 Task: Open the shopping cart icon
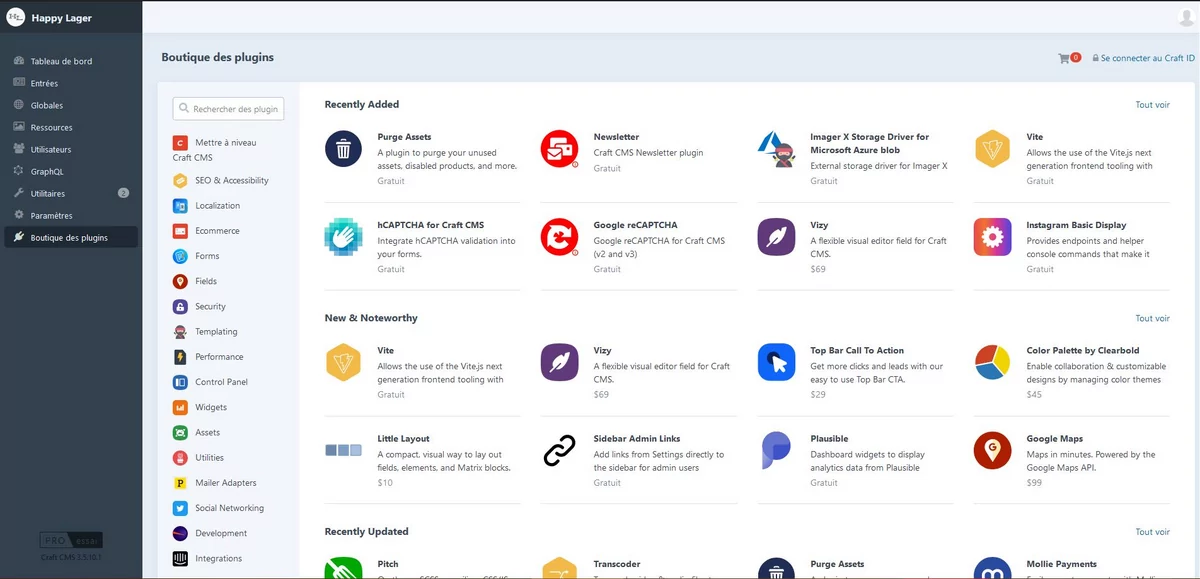click(1064, 58)
